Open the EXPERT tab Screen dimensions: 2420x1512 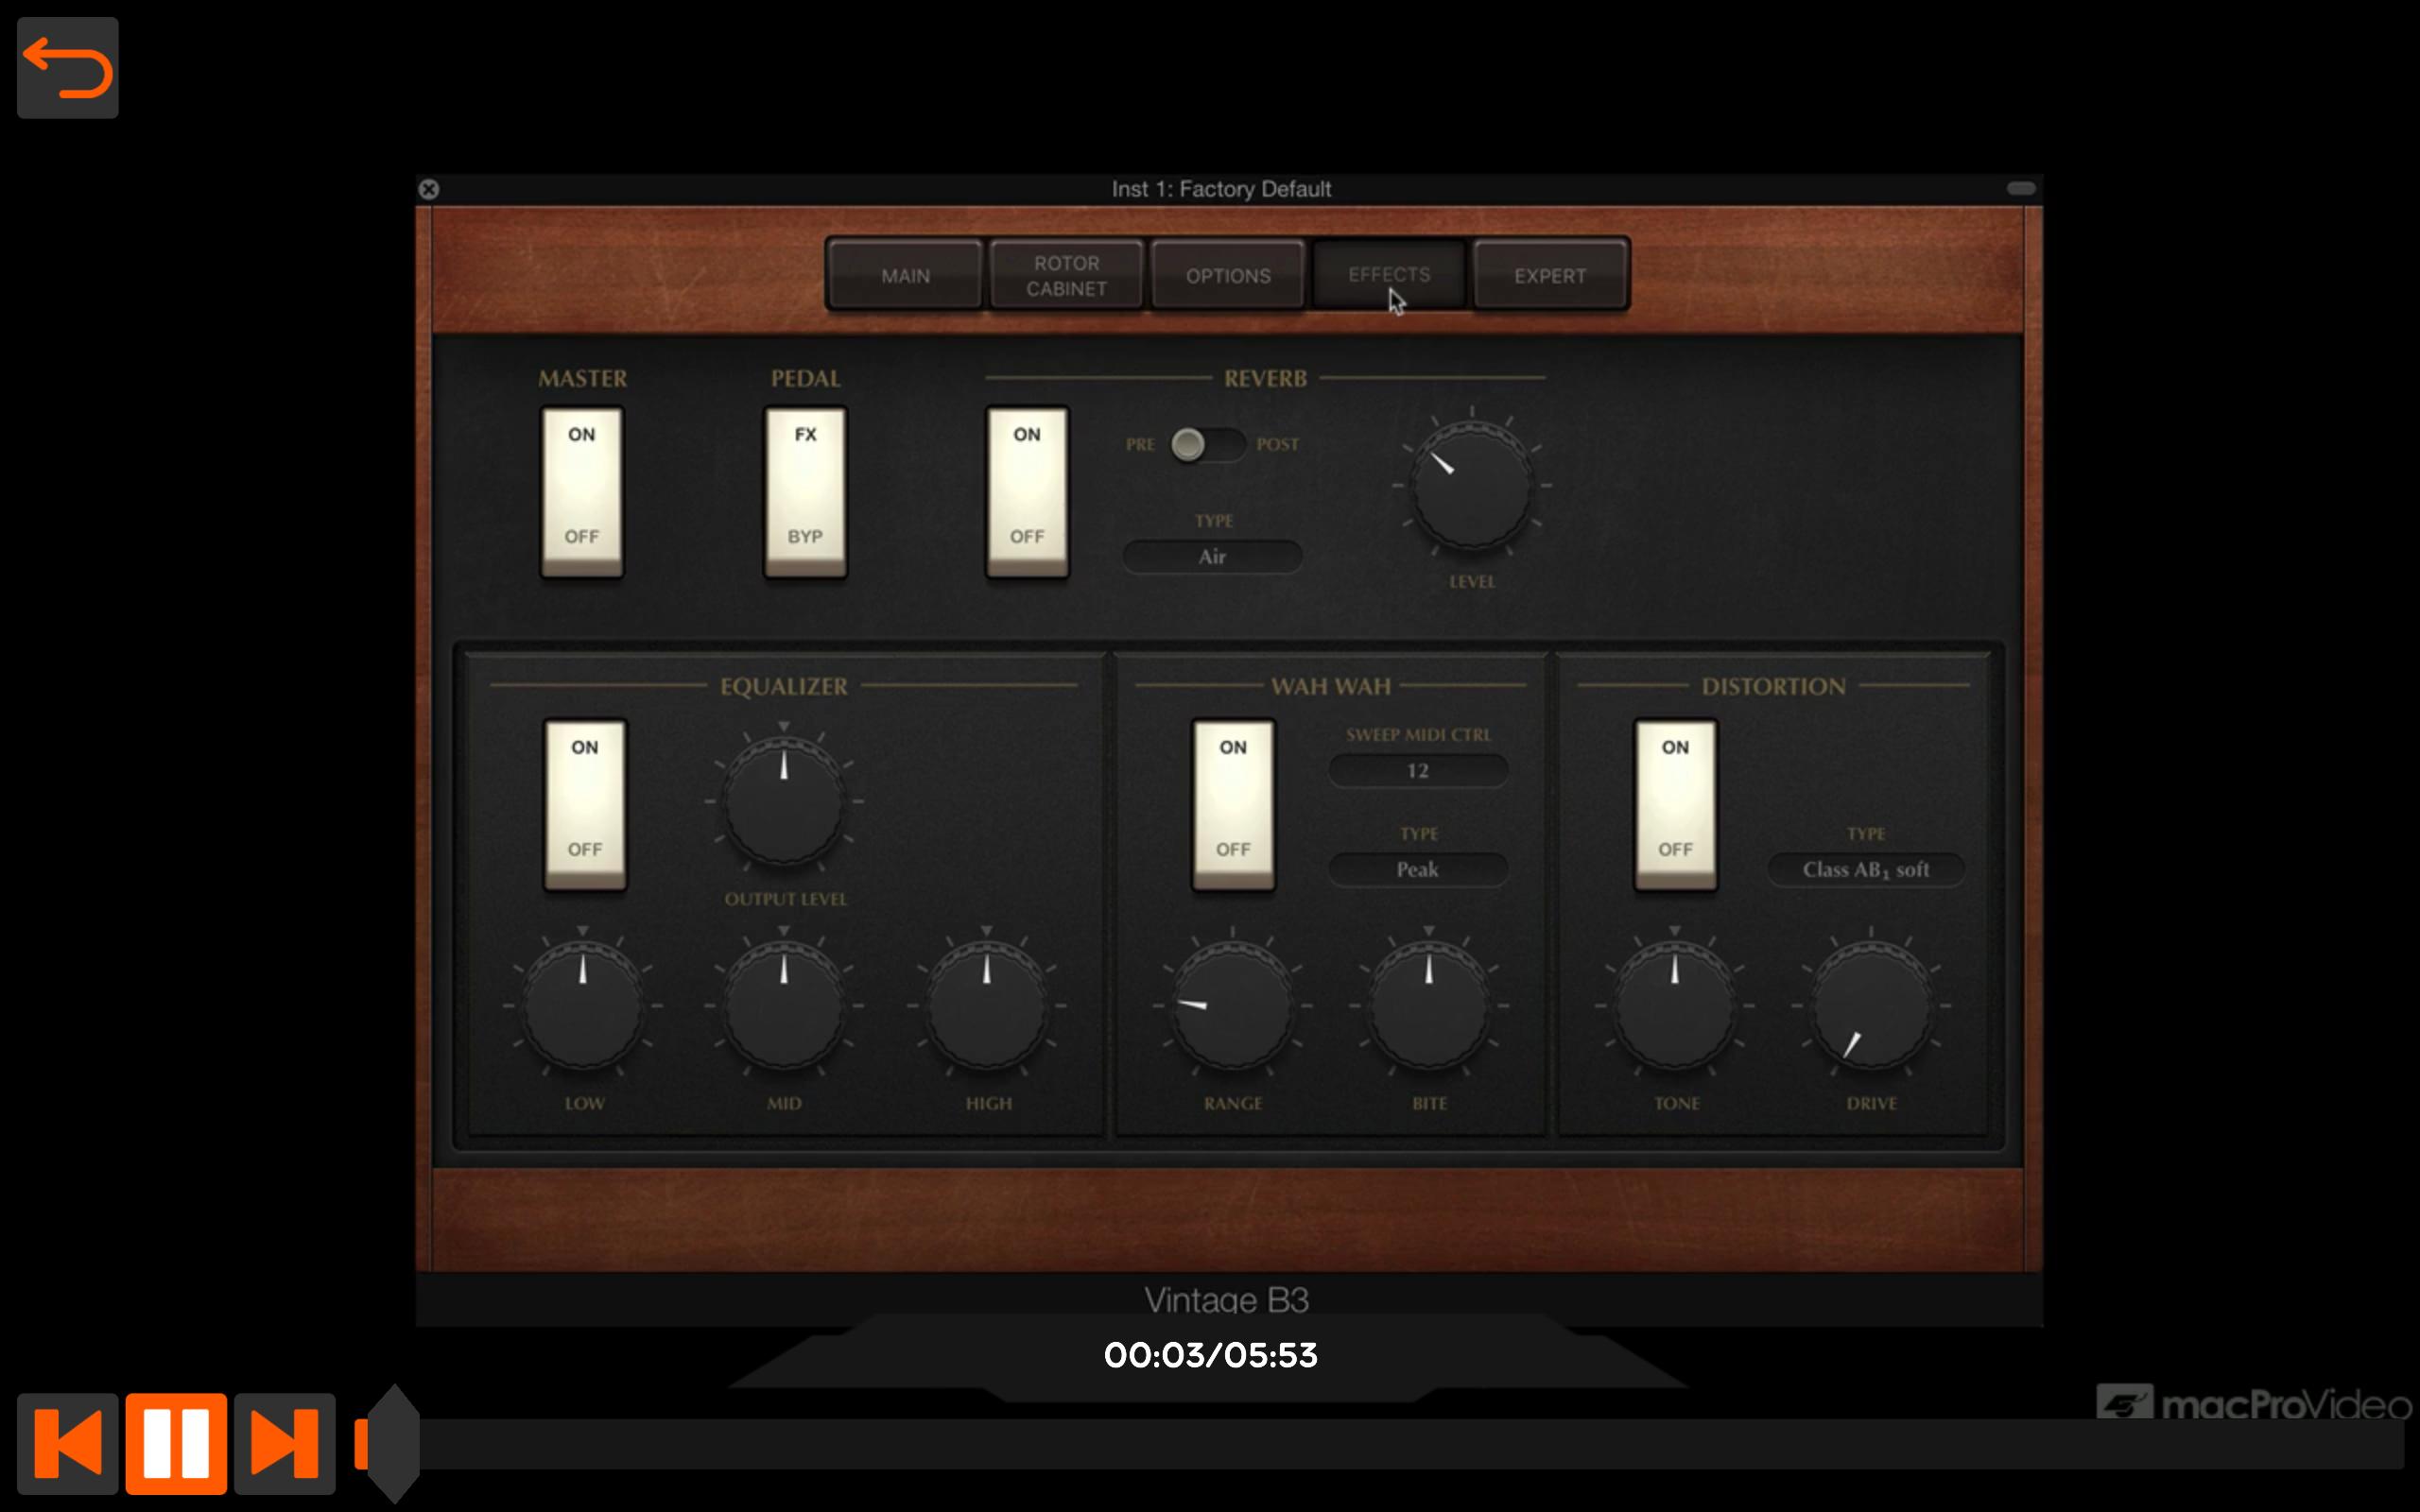coord(1550,275)
